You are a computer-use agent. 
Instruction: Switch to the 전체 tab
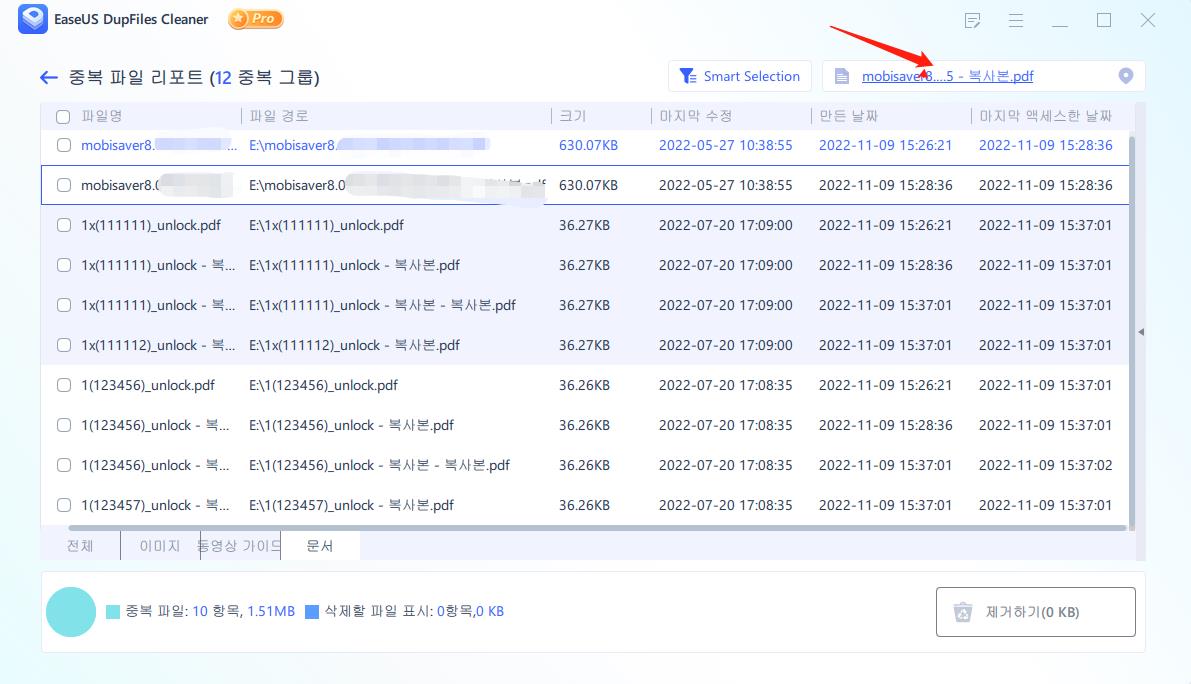(x=81, y=546)
